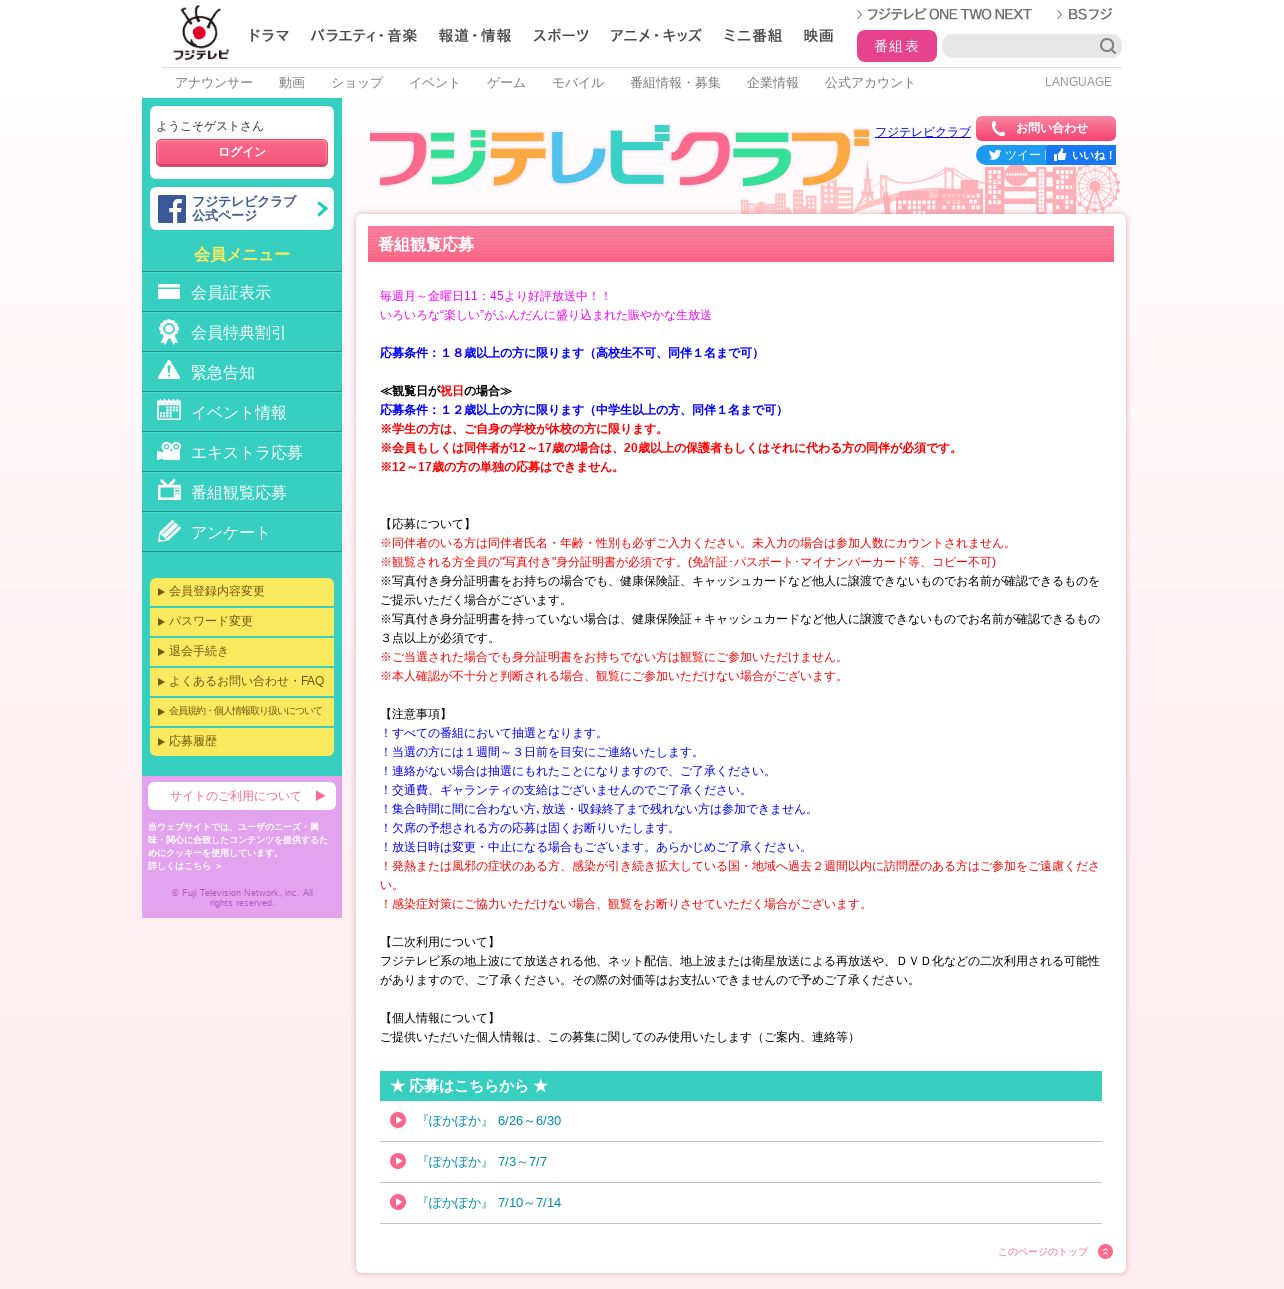Open the Fuji TV logo homepage

(200, 33)
